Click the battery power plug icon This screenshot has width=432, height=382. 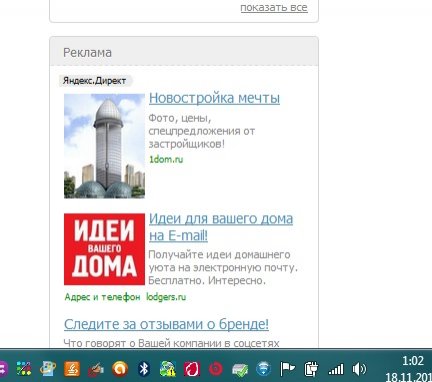[311, 369]
